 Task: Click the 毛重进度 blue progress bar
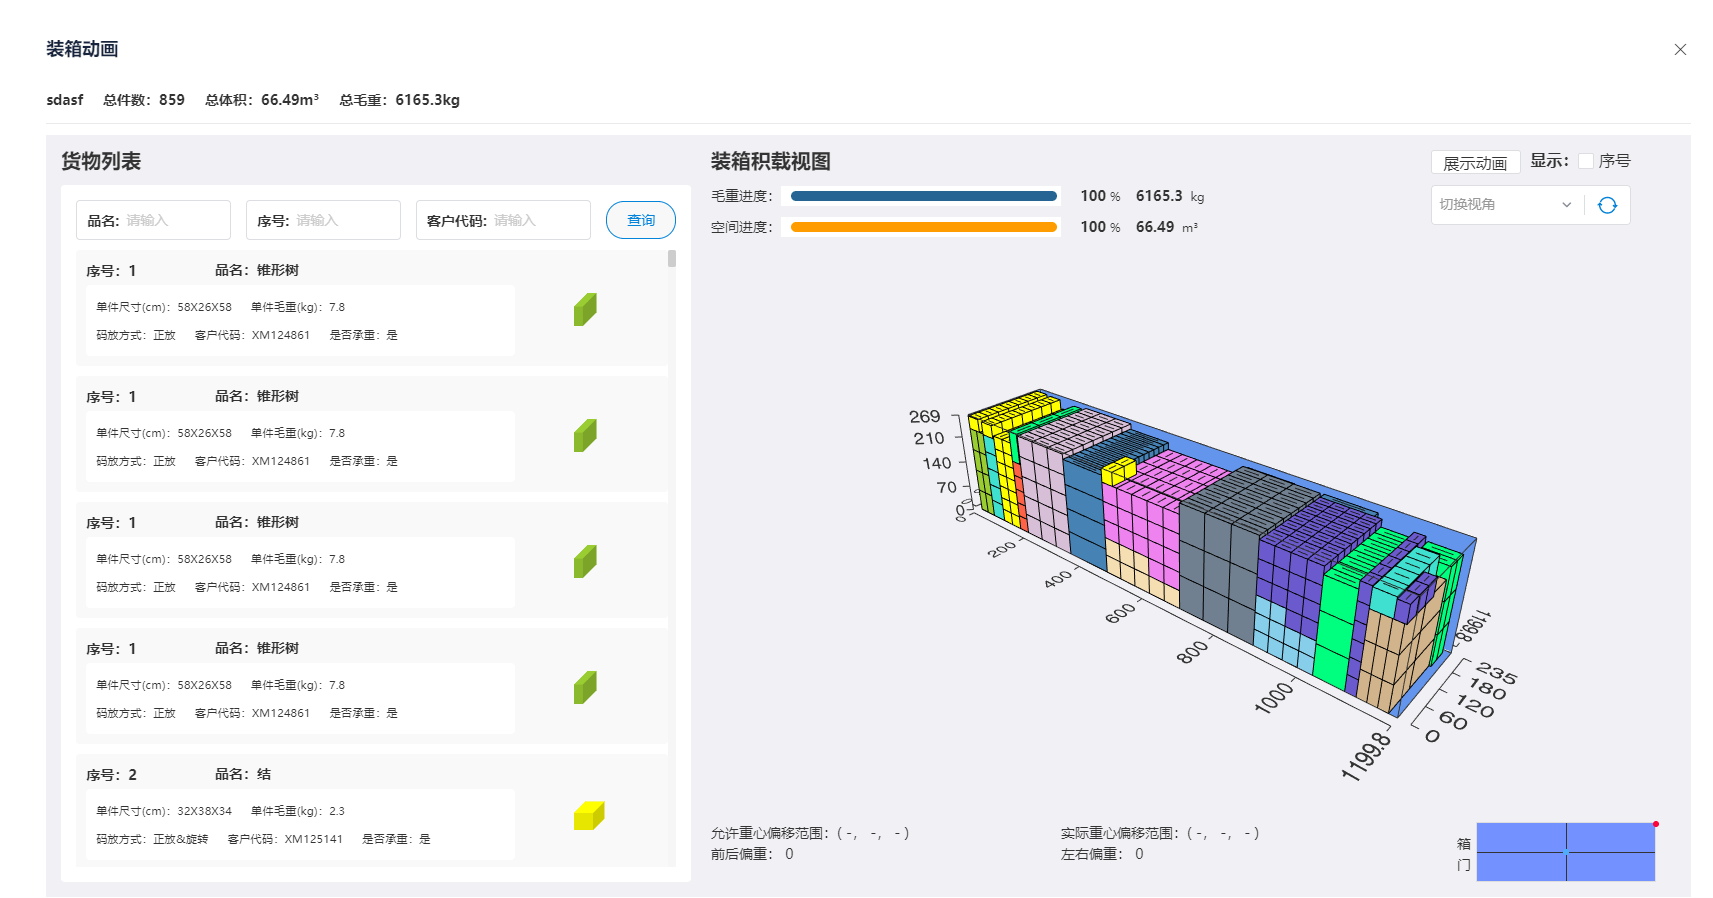pos(923,196)
